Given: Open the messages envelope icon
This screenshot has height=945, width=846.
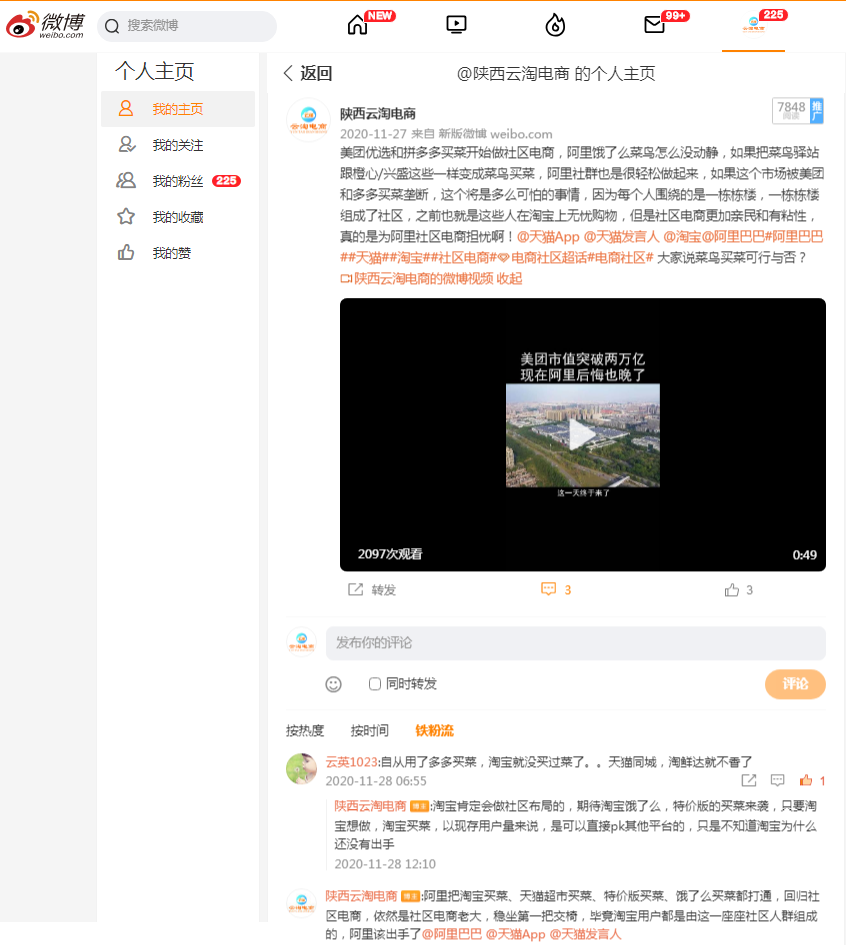Looking at the screenshot, I should [x=654, y=25].
